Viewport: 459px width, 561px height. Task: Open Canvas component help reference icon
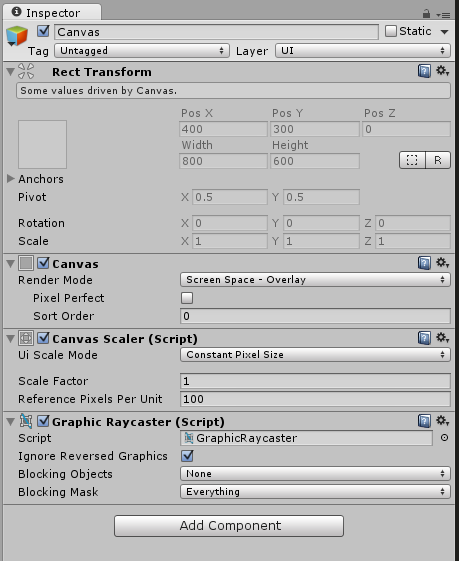pyautogui.click(x=424, y=263)
